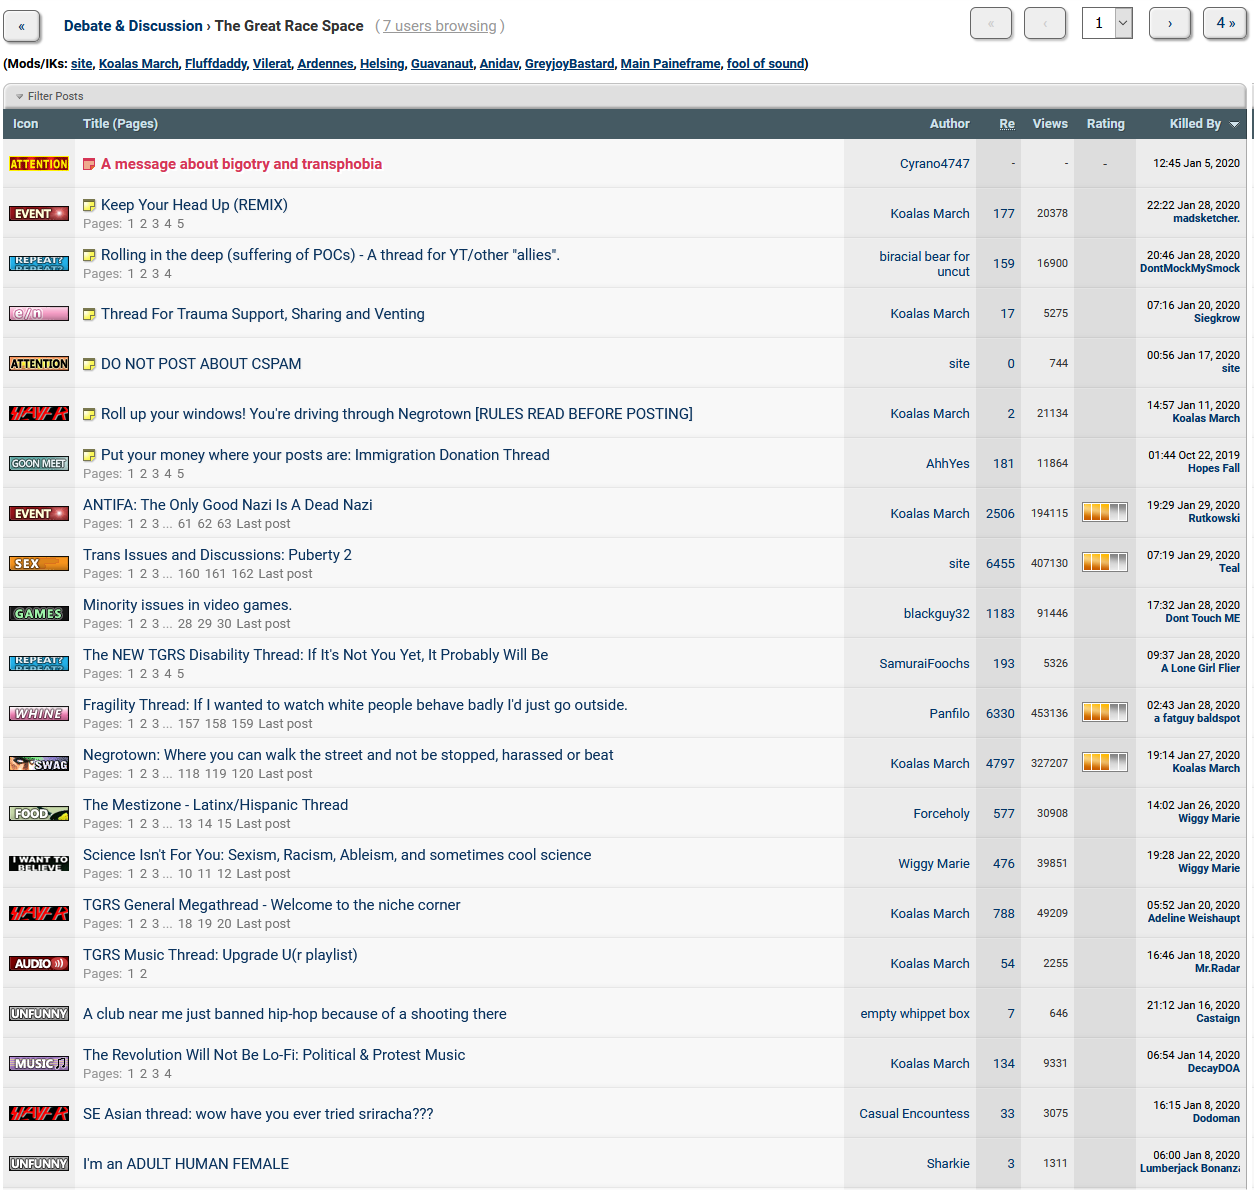Click WAR tag icon on TGRS General Megathread
Image resolution: width=1254 pixels, height=1190 pixels.
[39, 914]
